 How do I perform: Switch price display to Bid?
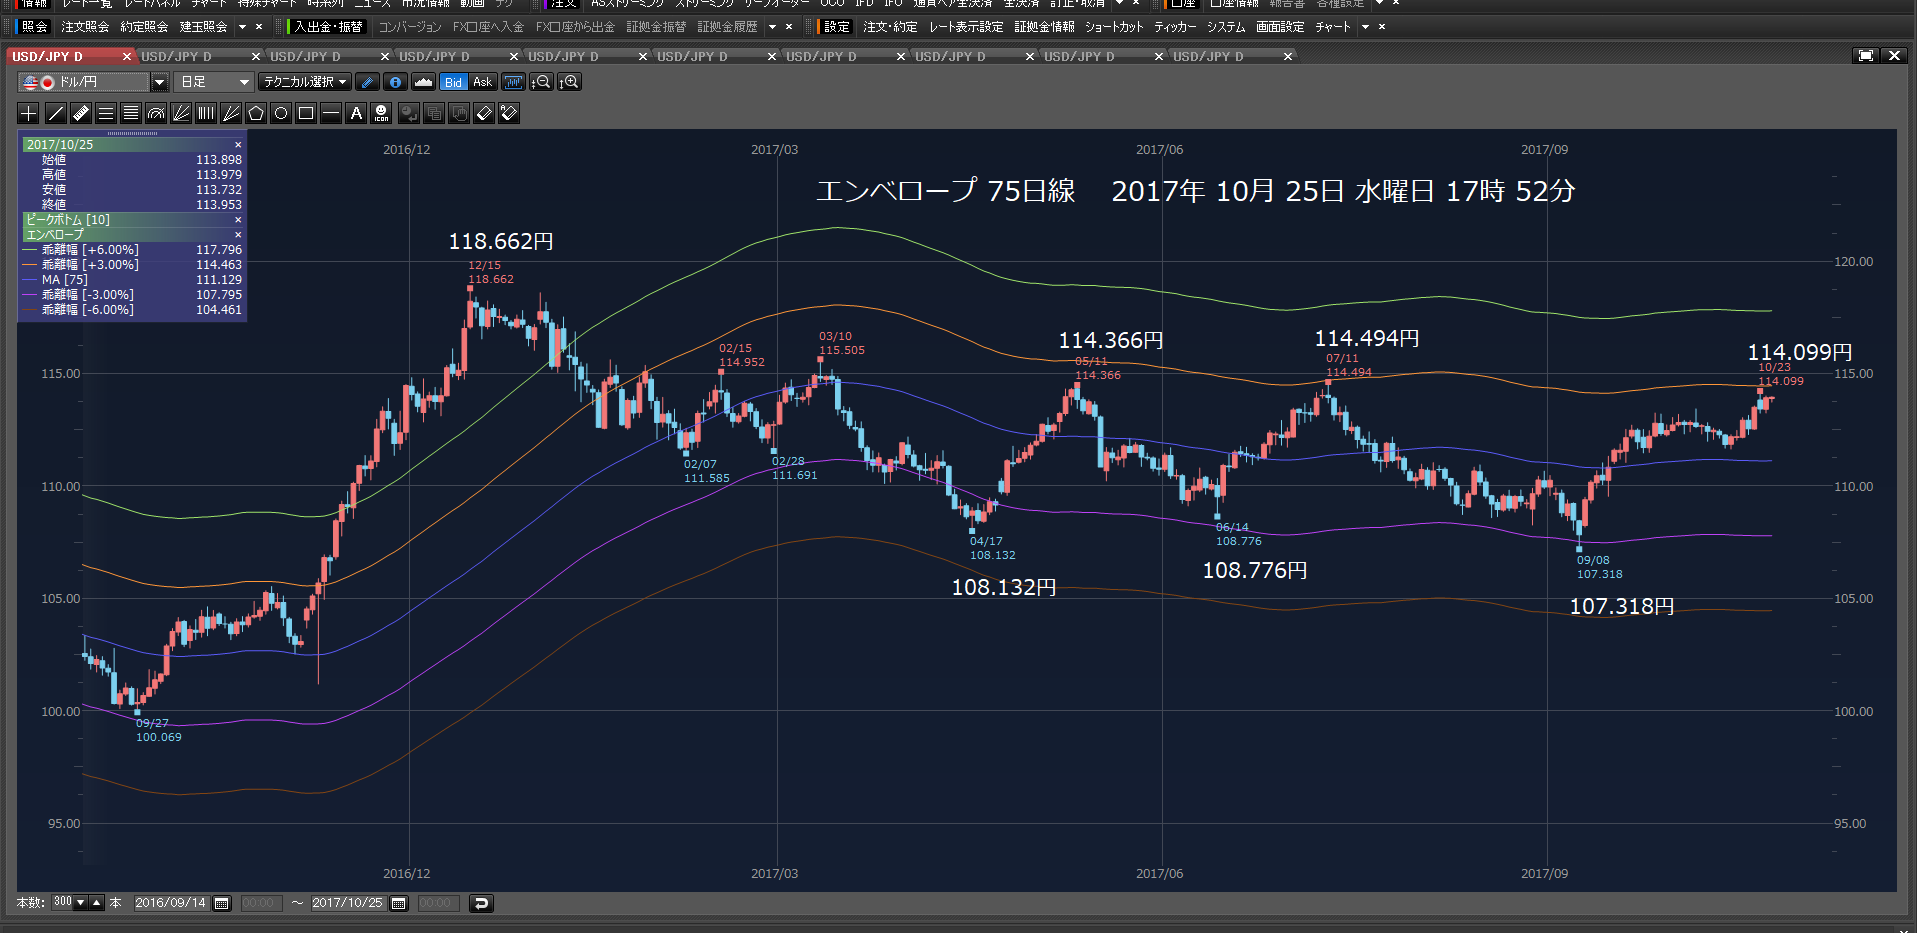(454, 82)
